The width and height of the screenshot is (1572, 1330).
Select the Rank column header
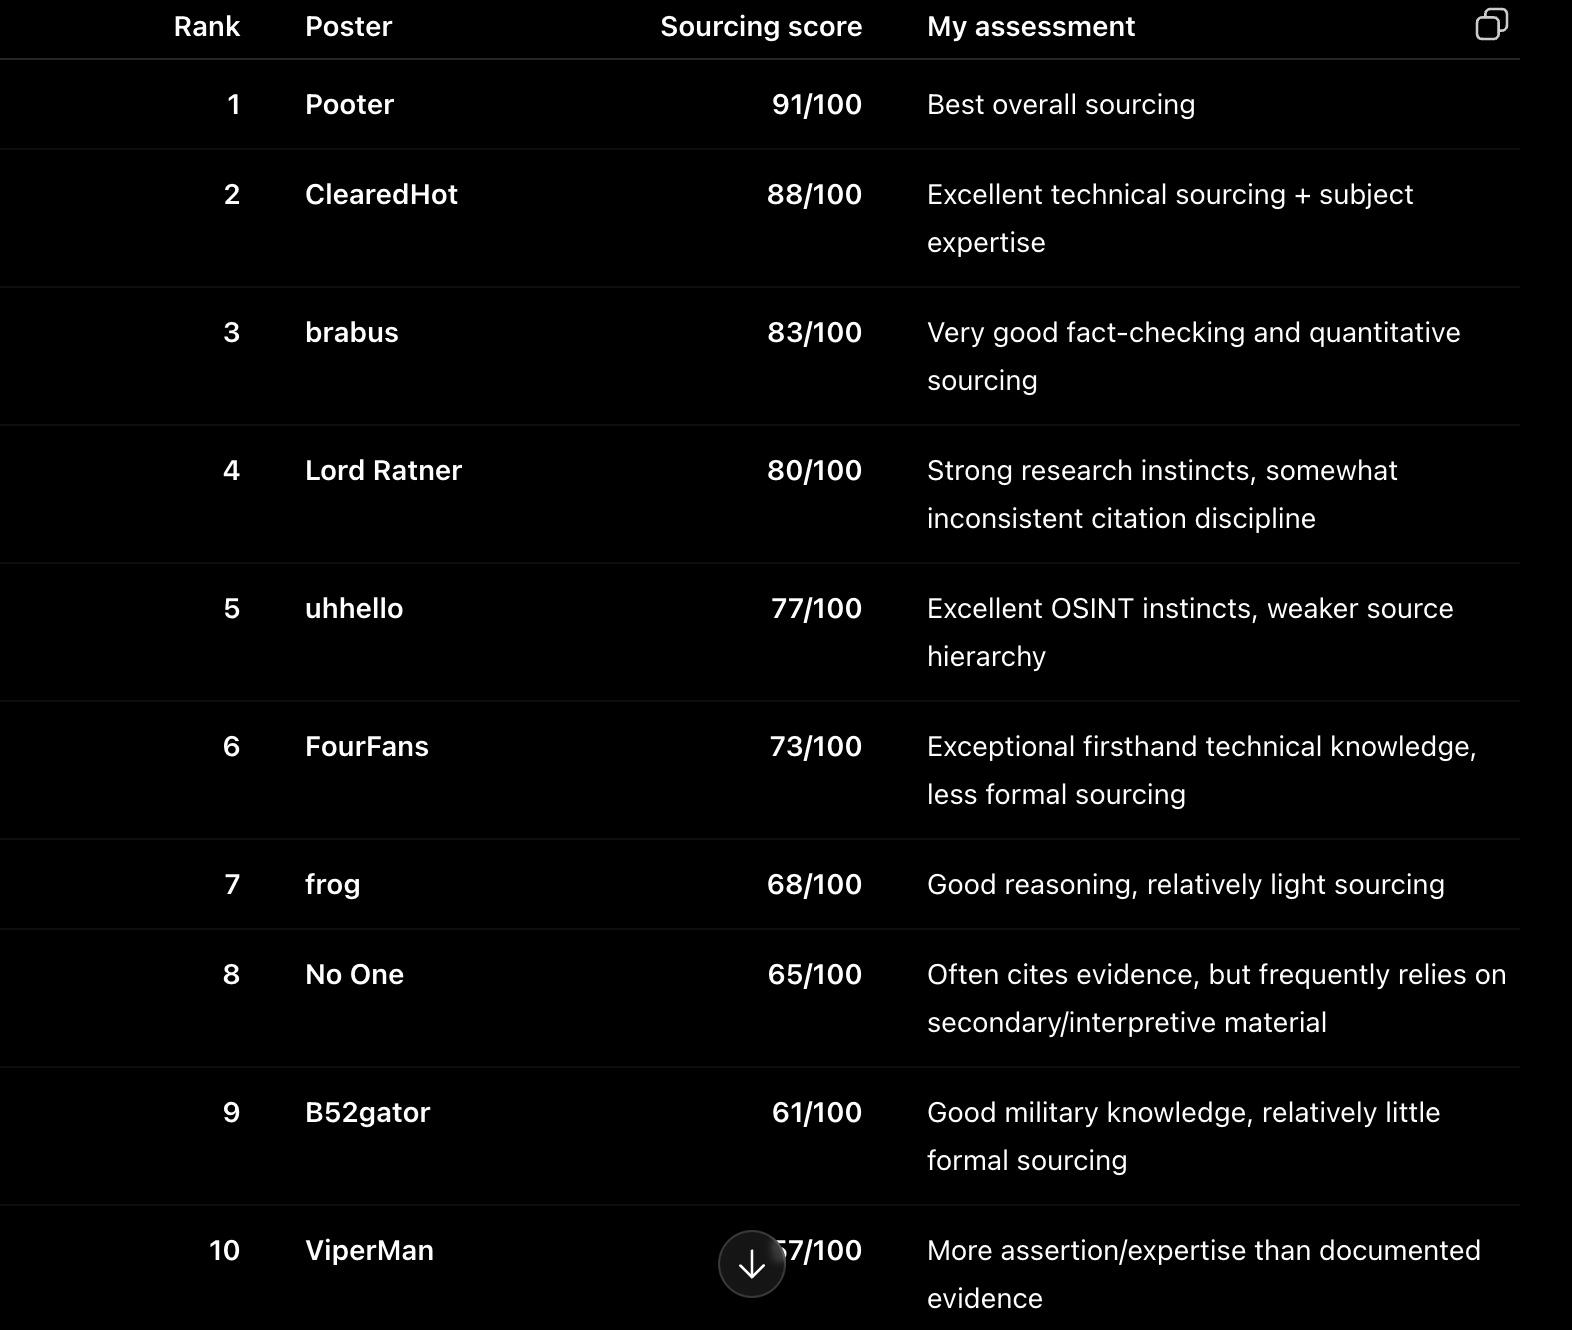[x=207, y=27]
